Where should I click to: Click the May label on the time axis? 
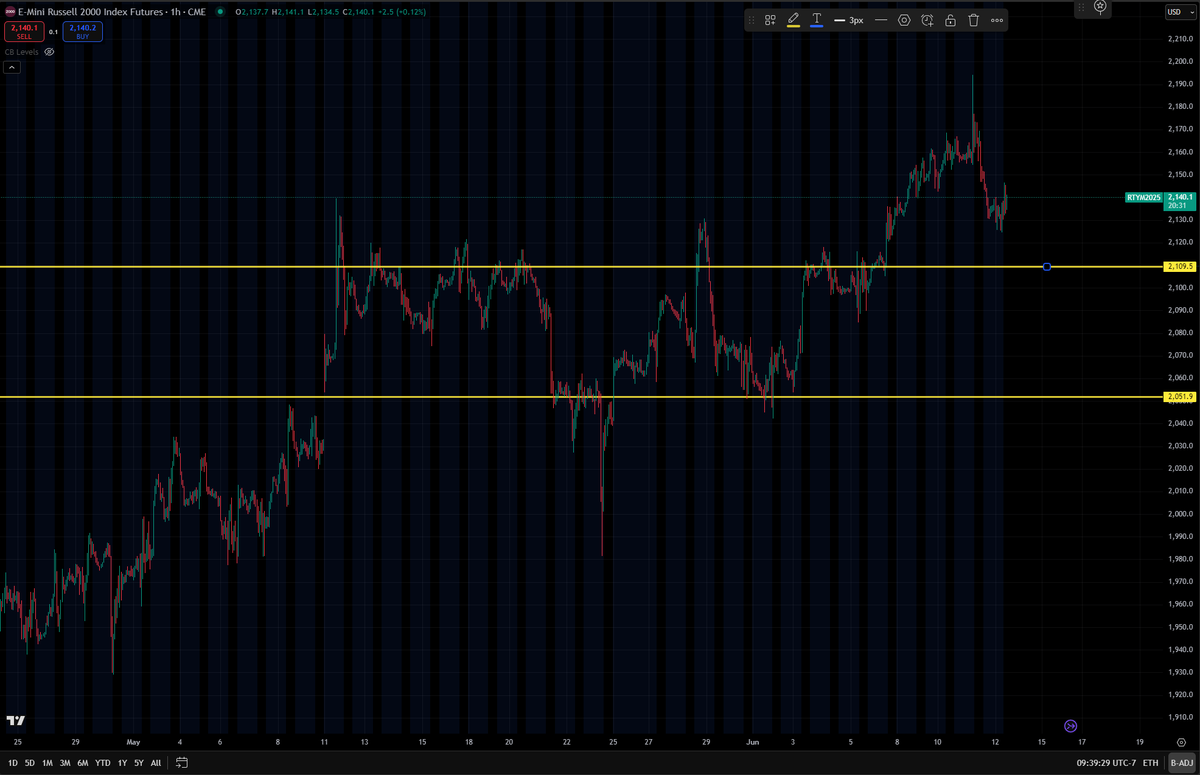tap(134, 743)
